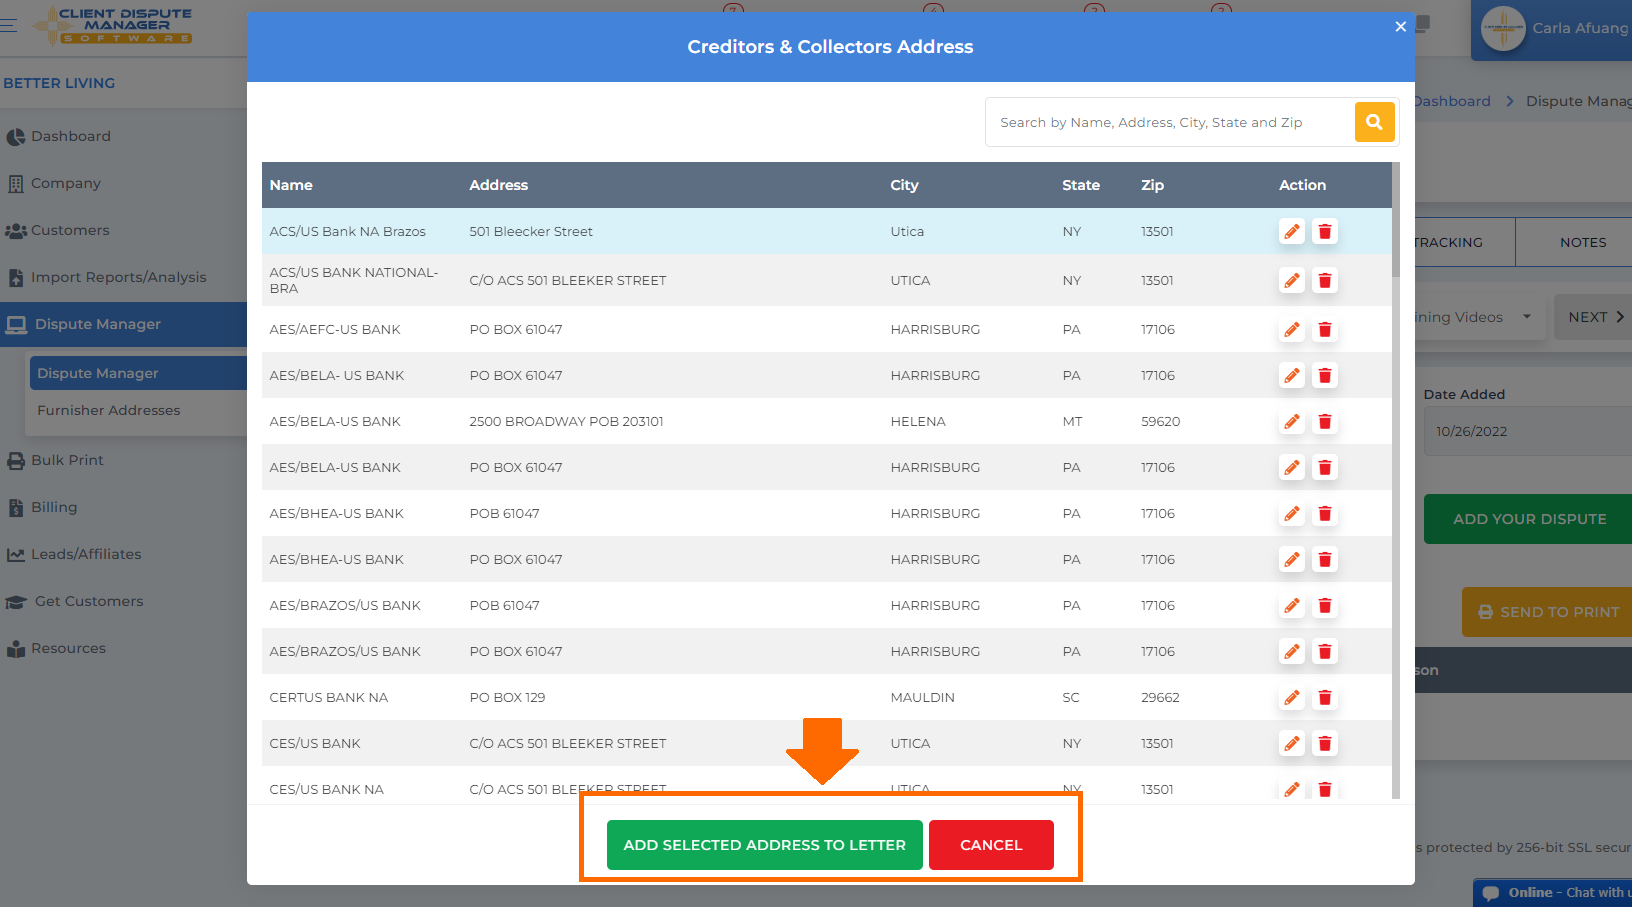
Task: Open the hamburger menu icon
Action: click(x=9, y=25)
